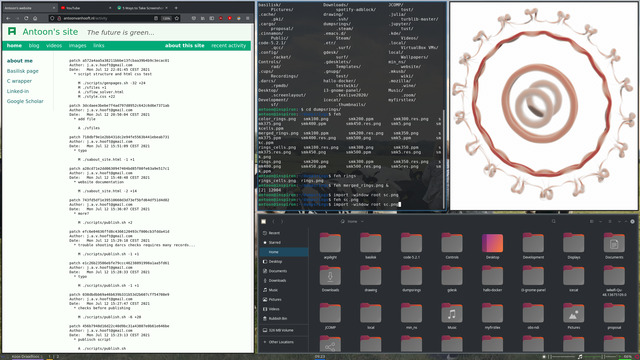Open Firefox home page icon
This screenshot has height=360, width=640.
coord(35,18)
